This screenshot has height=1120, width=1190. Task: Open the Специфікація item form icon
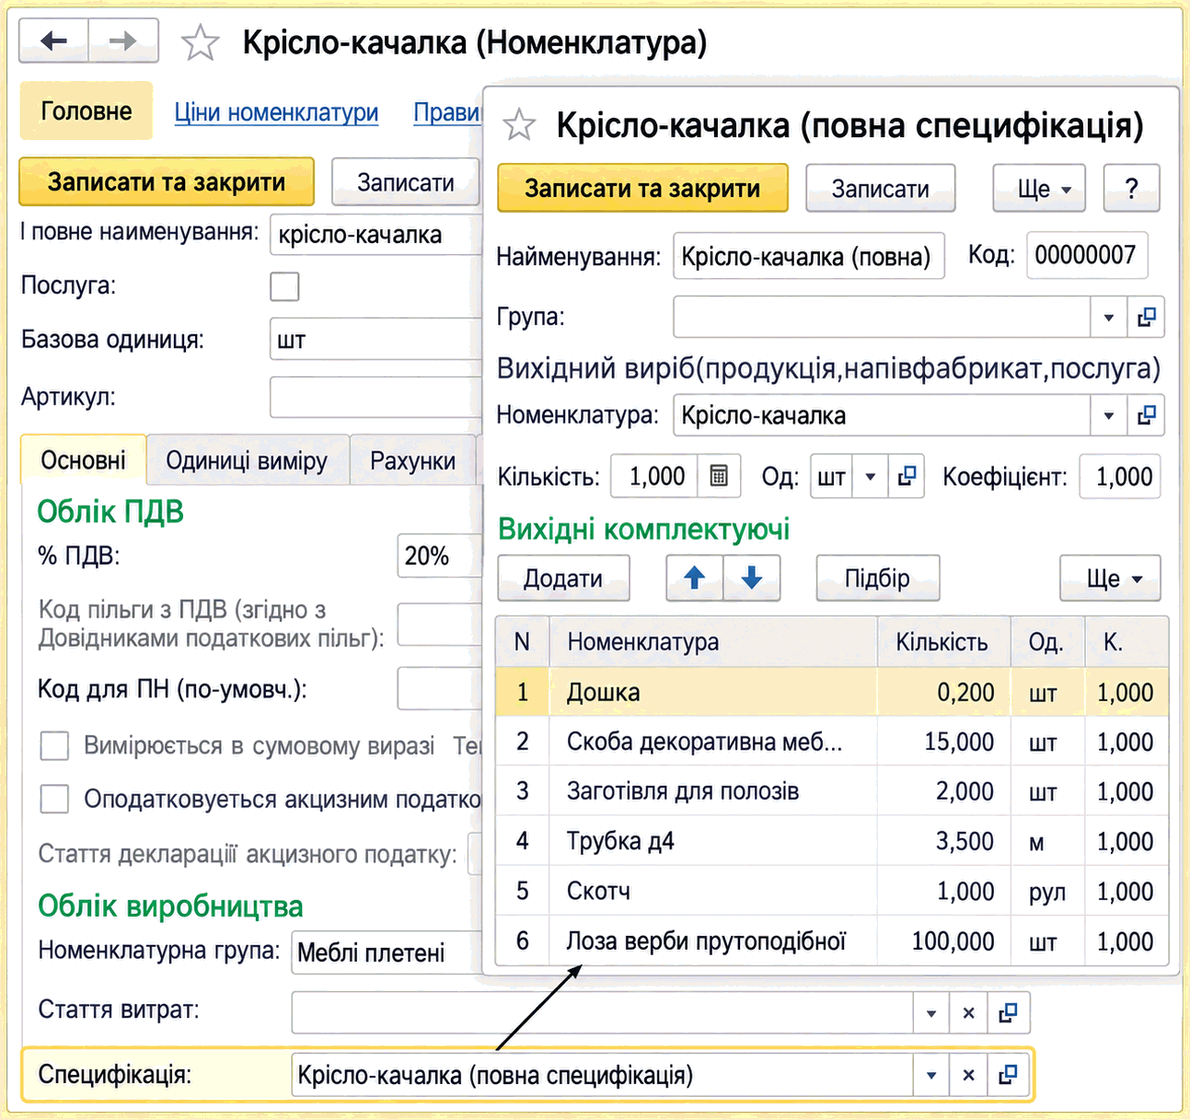click(x=1008, y=1075)
